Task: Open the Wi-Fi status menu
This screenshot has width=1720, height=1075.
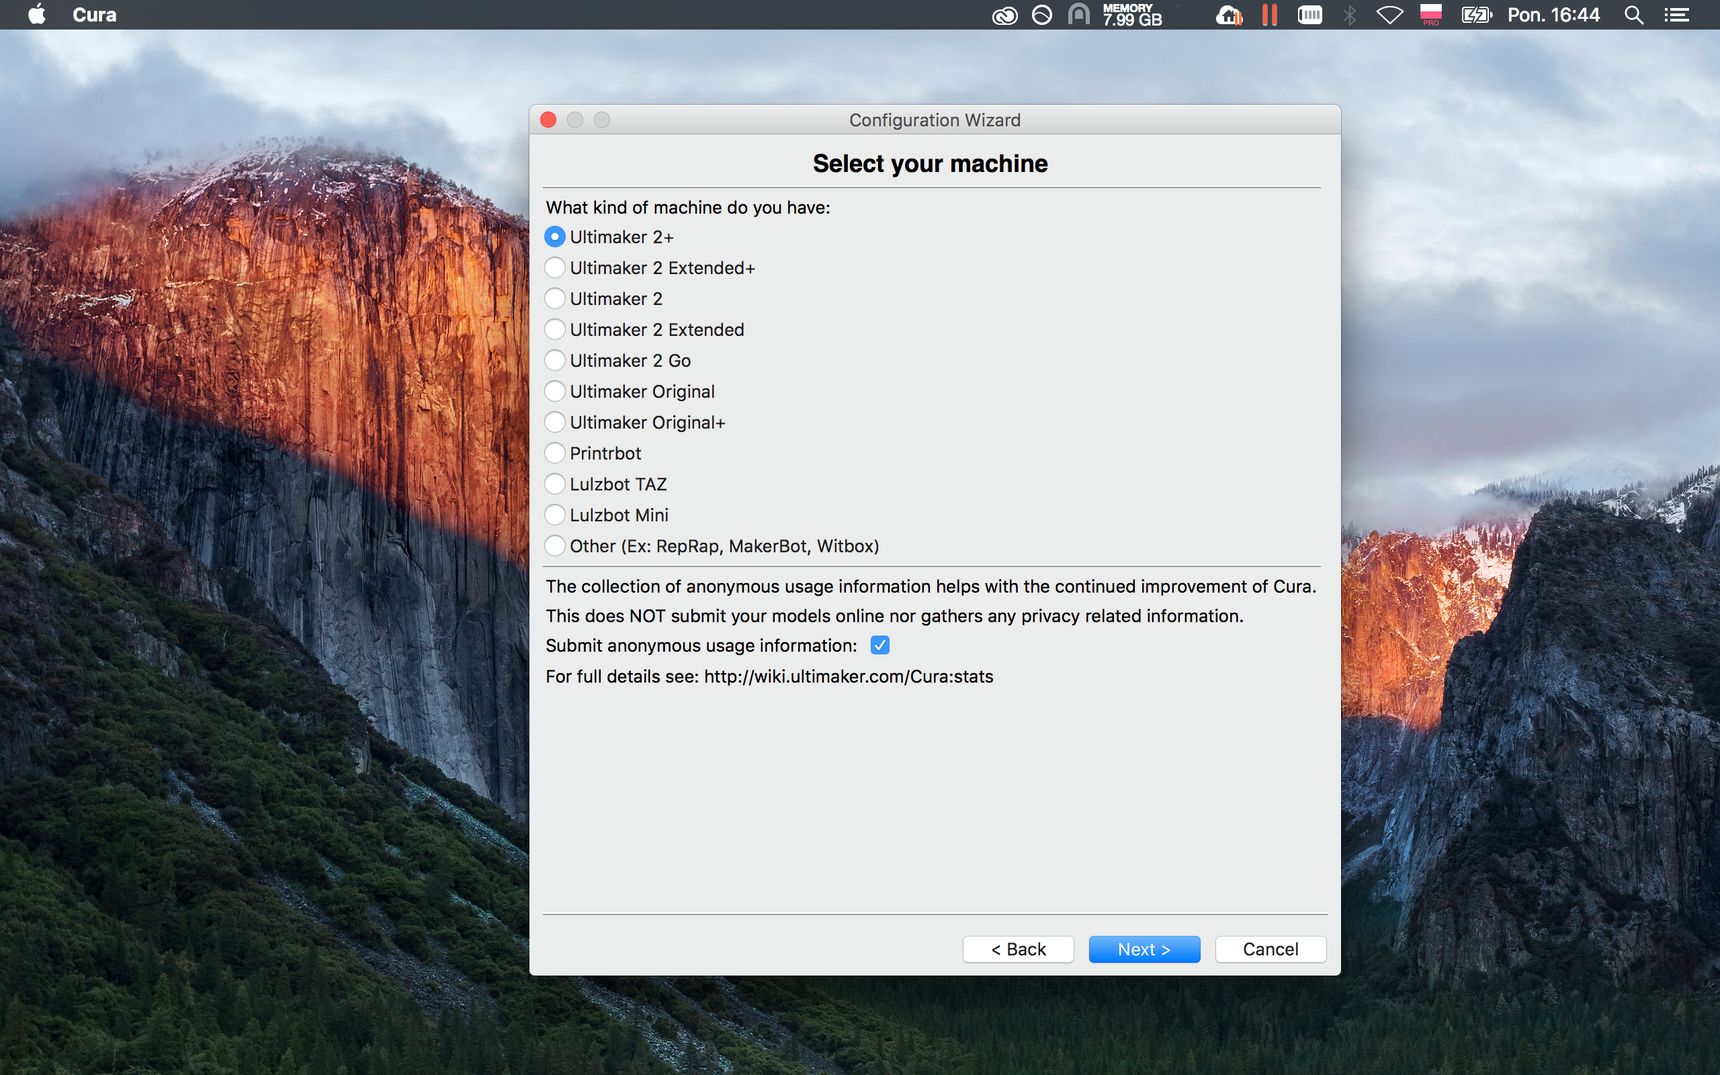Action: click(x=1390, y=15)
